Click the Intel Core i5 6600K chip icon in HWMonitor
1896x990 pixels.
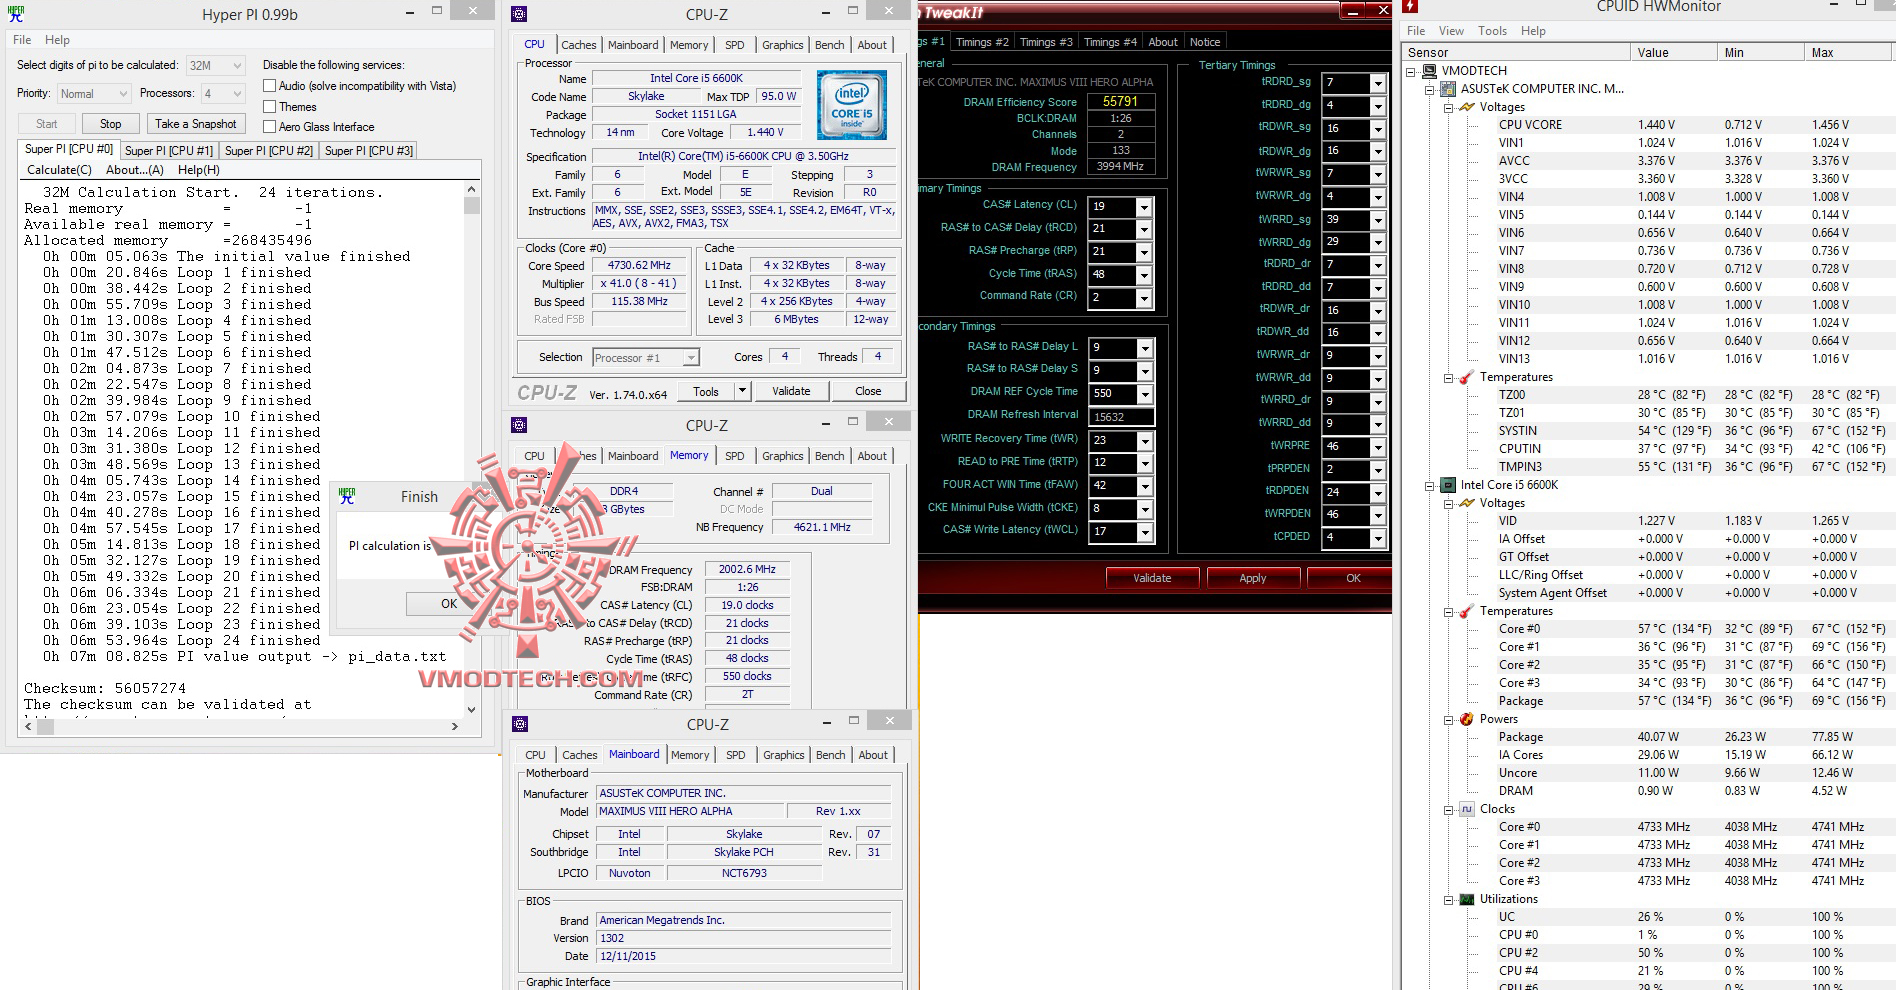[x=1447, y=485]
